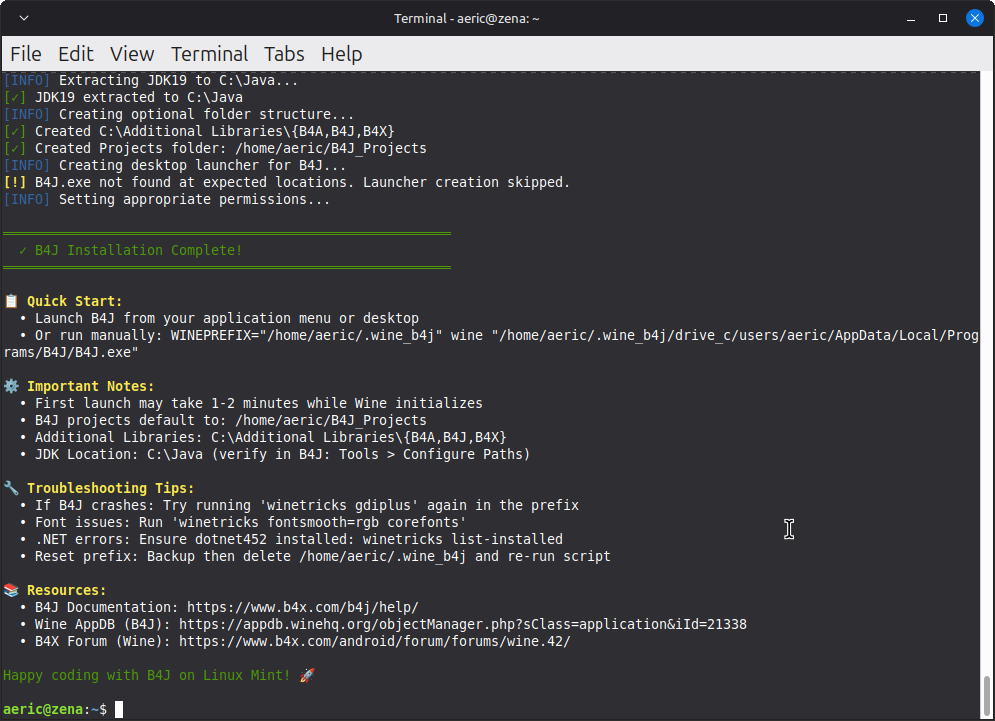Click the window title 'Terminal - aeric@zena: ~'
This screenshot has height=721, width=995.
tap(466, 18)
